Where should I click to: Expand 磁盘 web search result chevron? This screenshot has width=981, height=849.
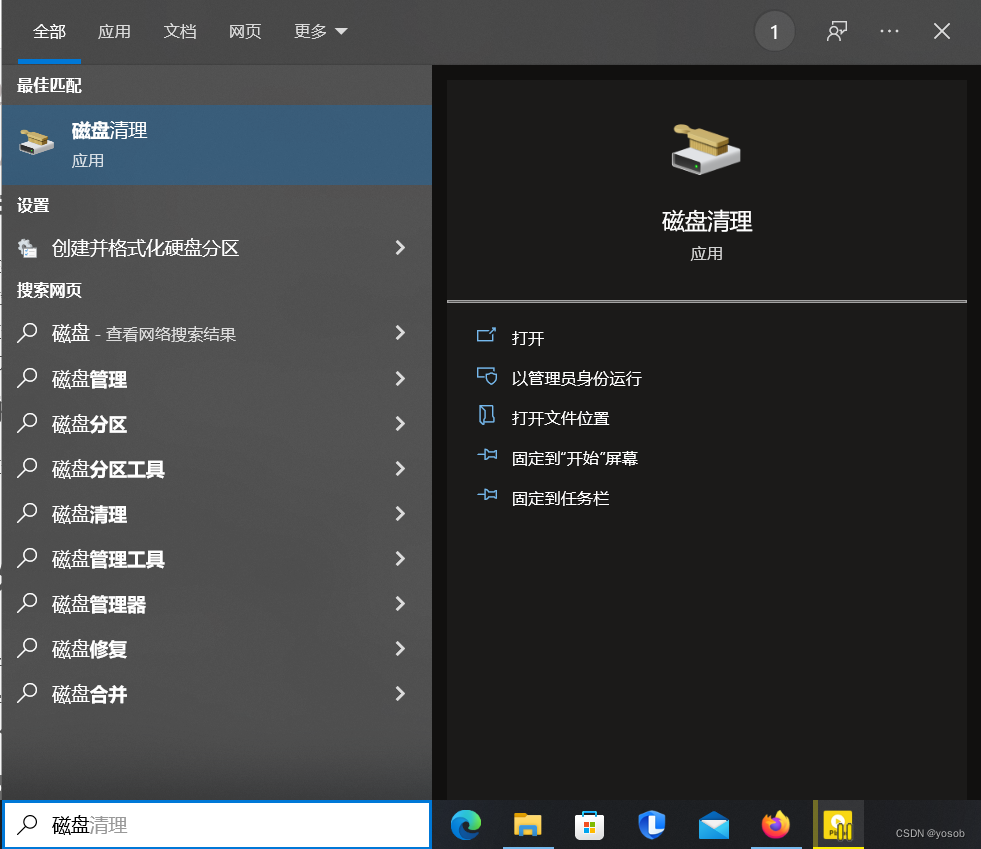pos(400,333)
